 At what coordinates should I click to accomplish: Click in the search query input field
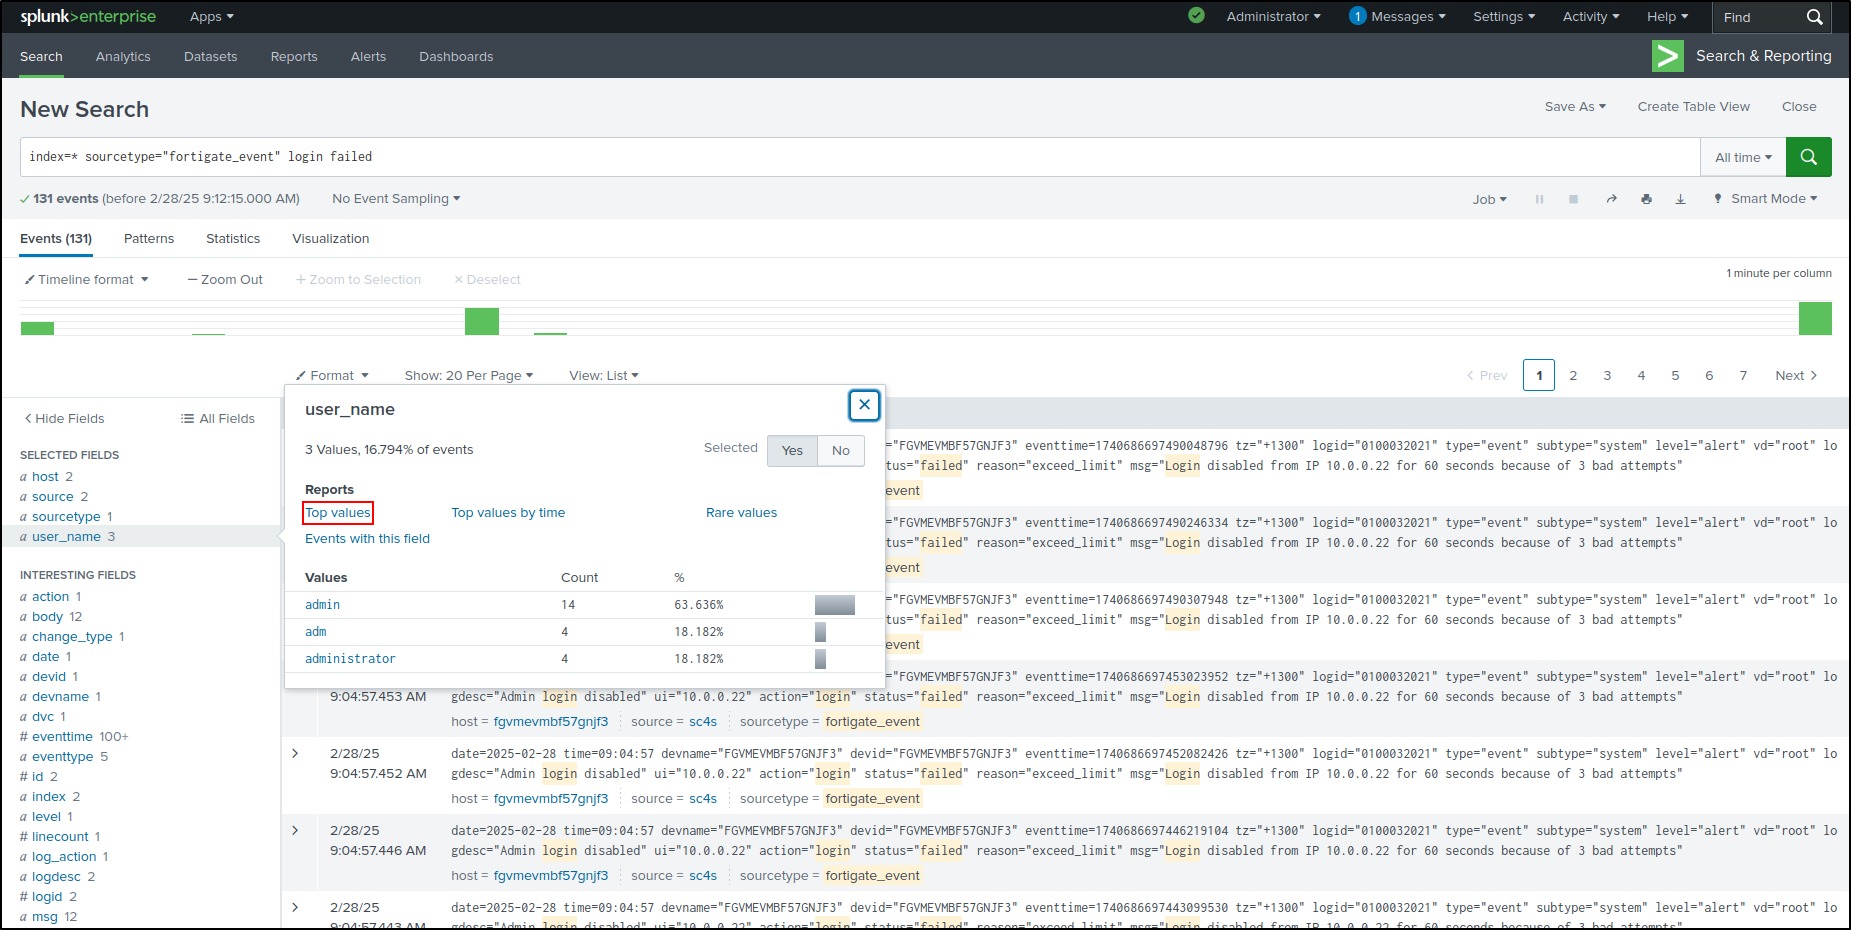pos(860,157)
